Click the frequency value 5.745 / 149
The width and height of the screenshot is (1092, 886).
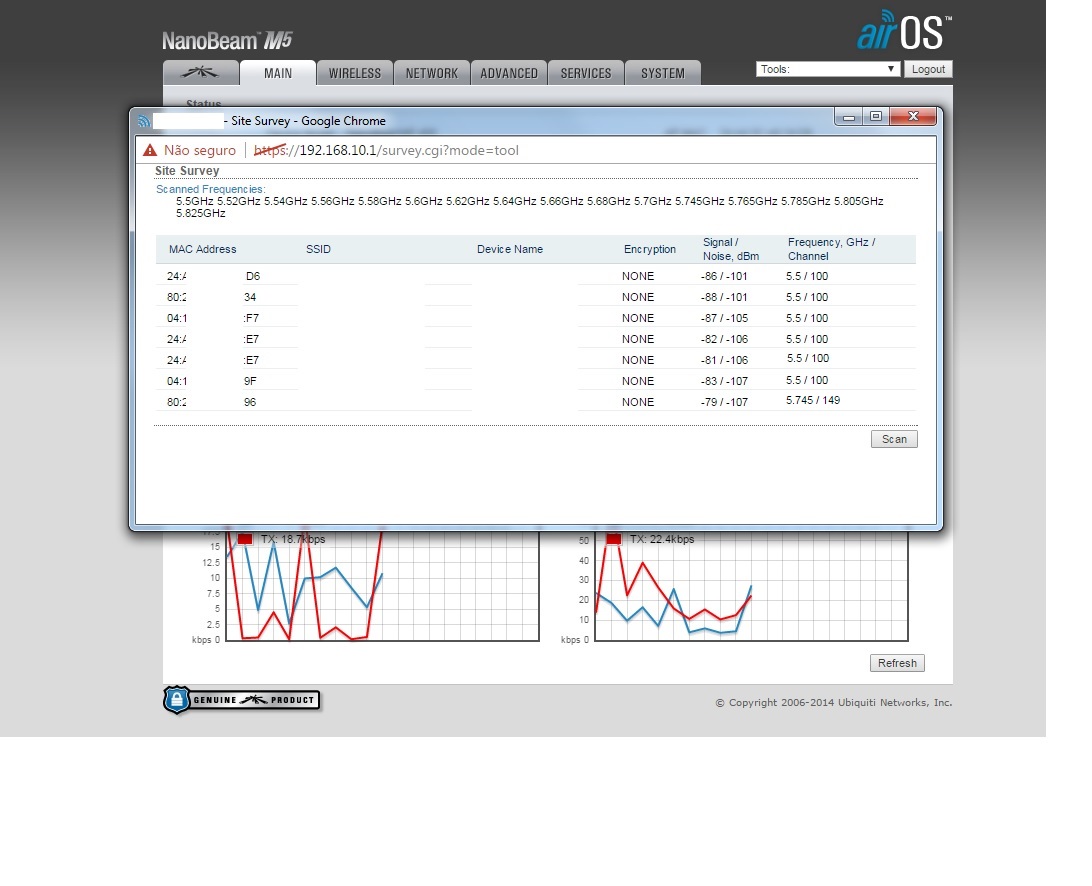[813, 401]
